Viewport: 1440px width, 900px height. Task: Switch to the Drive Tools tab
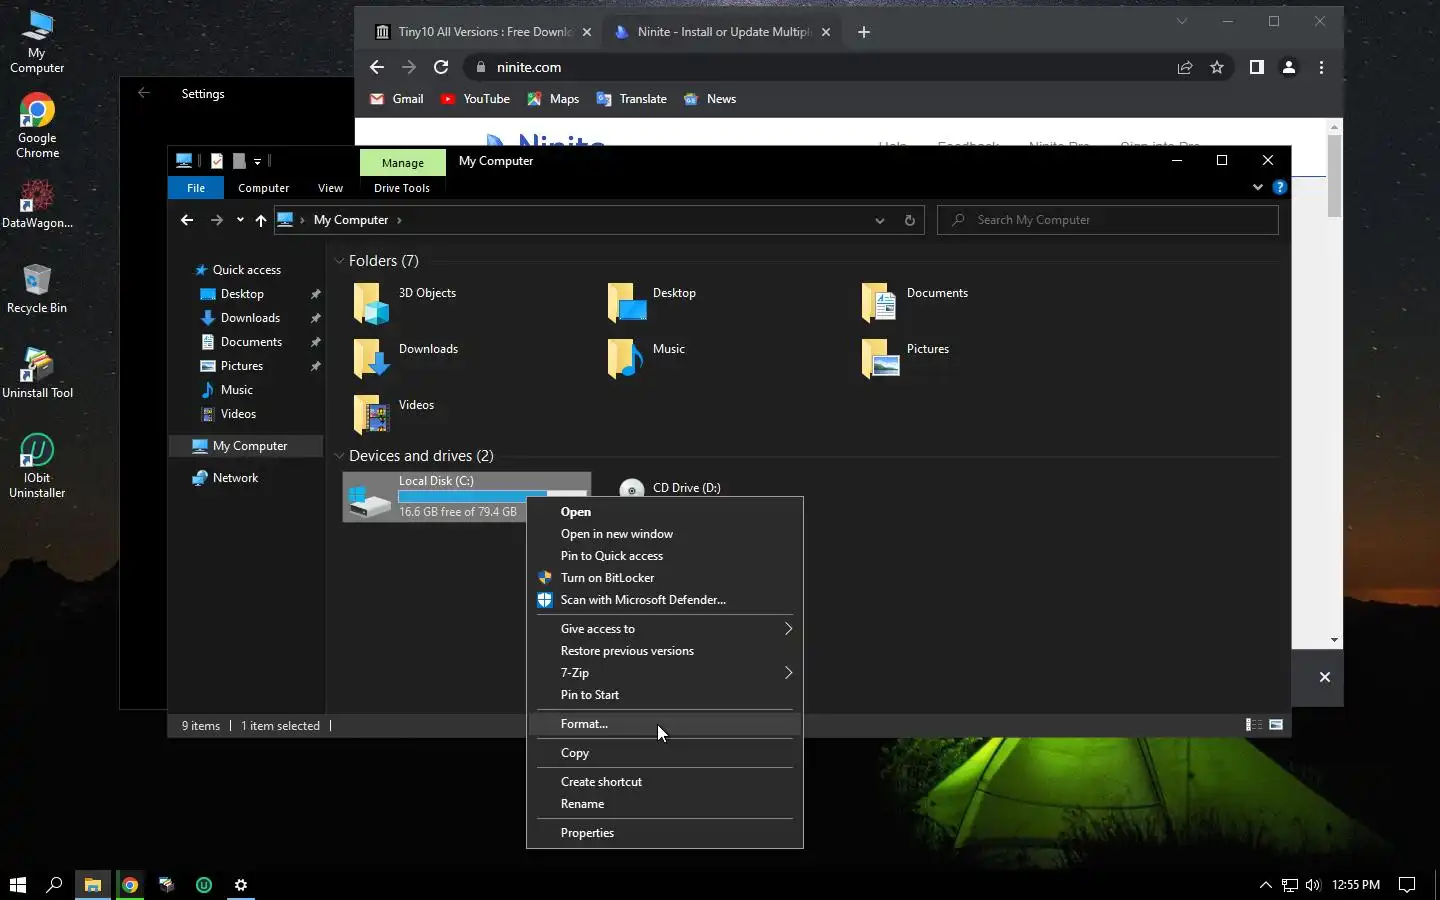point(402,188)
